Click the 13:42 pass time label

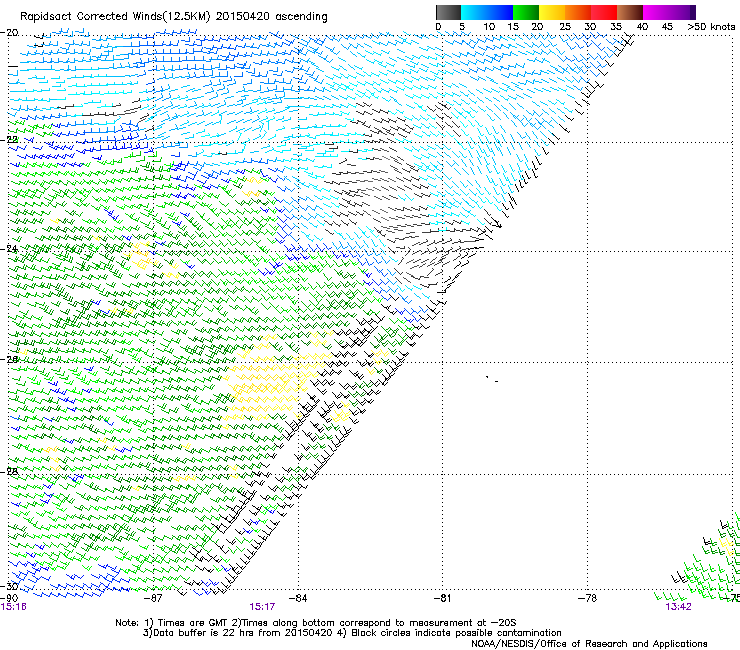tap(678, 607)
